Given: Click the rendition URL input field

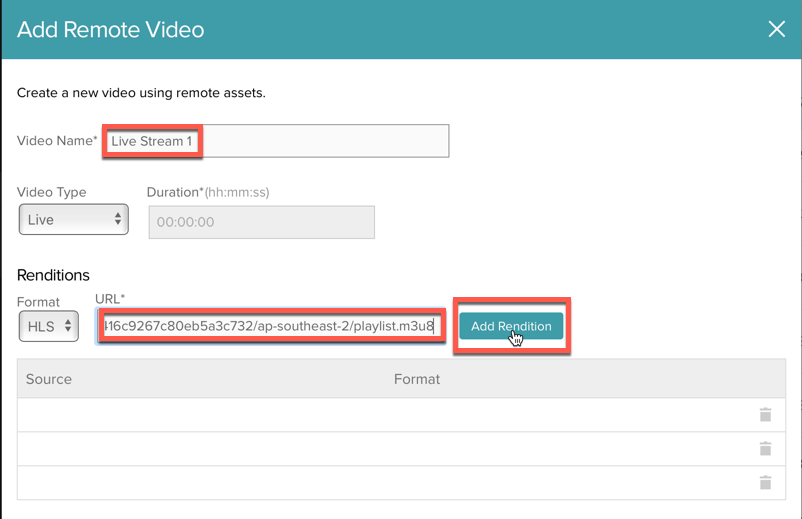Looking at the screenshot, I should (x=271, y=326).
